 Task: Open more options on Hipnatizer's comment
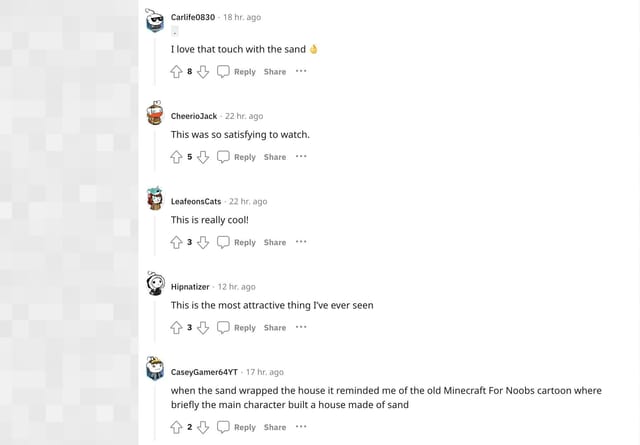[301, 328]
